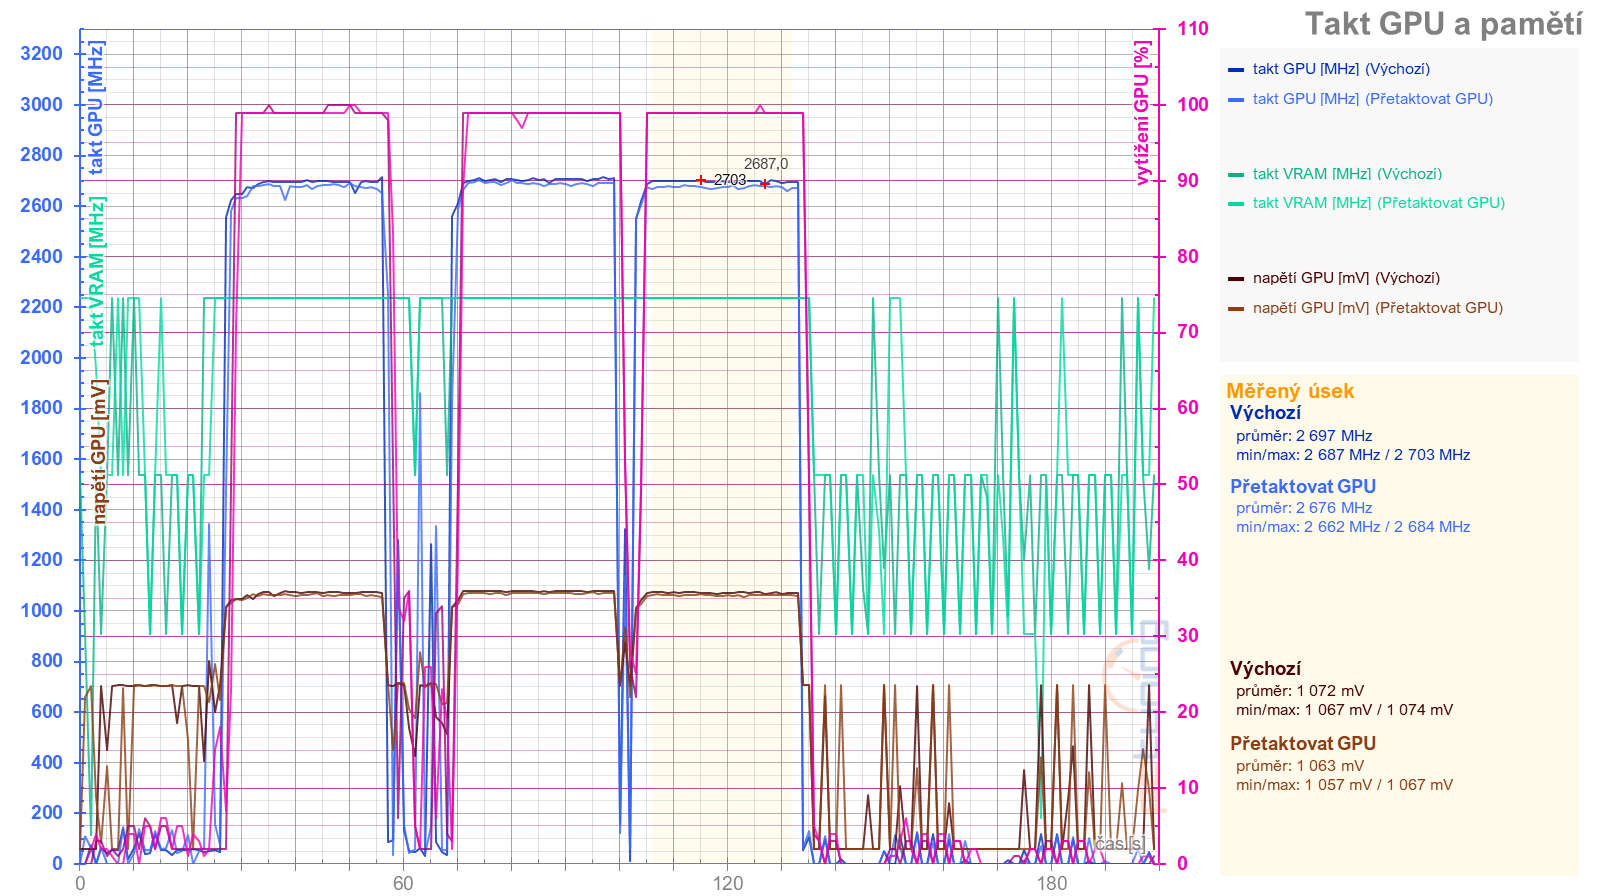Image resolution: width=1599 pixels, height=896 pixels.
Task: Click 'průměr: 1 072 mV' value
Action: point(1299,691)
